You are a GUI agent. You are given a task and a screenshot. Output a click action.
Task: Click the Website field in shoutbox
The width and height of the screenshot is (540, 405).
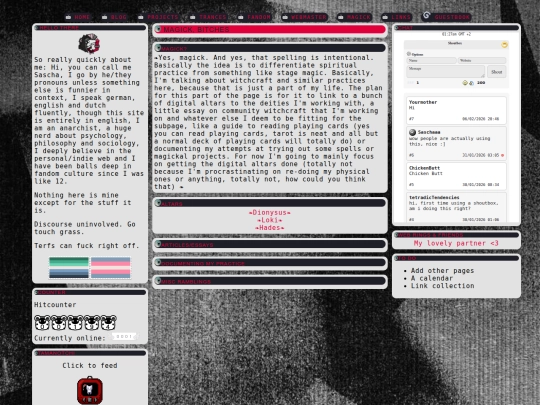pyautogui.click(x=482, y=61)
